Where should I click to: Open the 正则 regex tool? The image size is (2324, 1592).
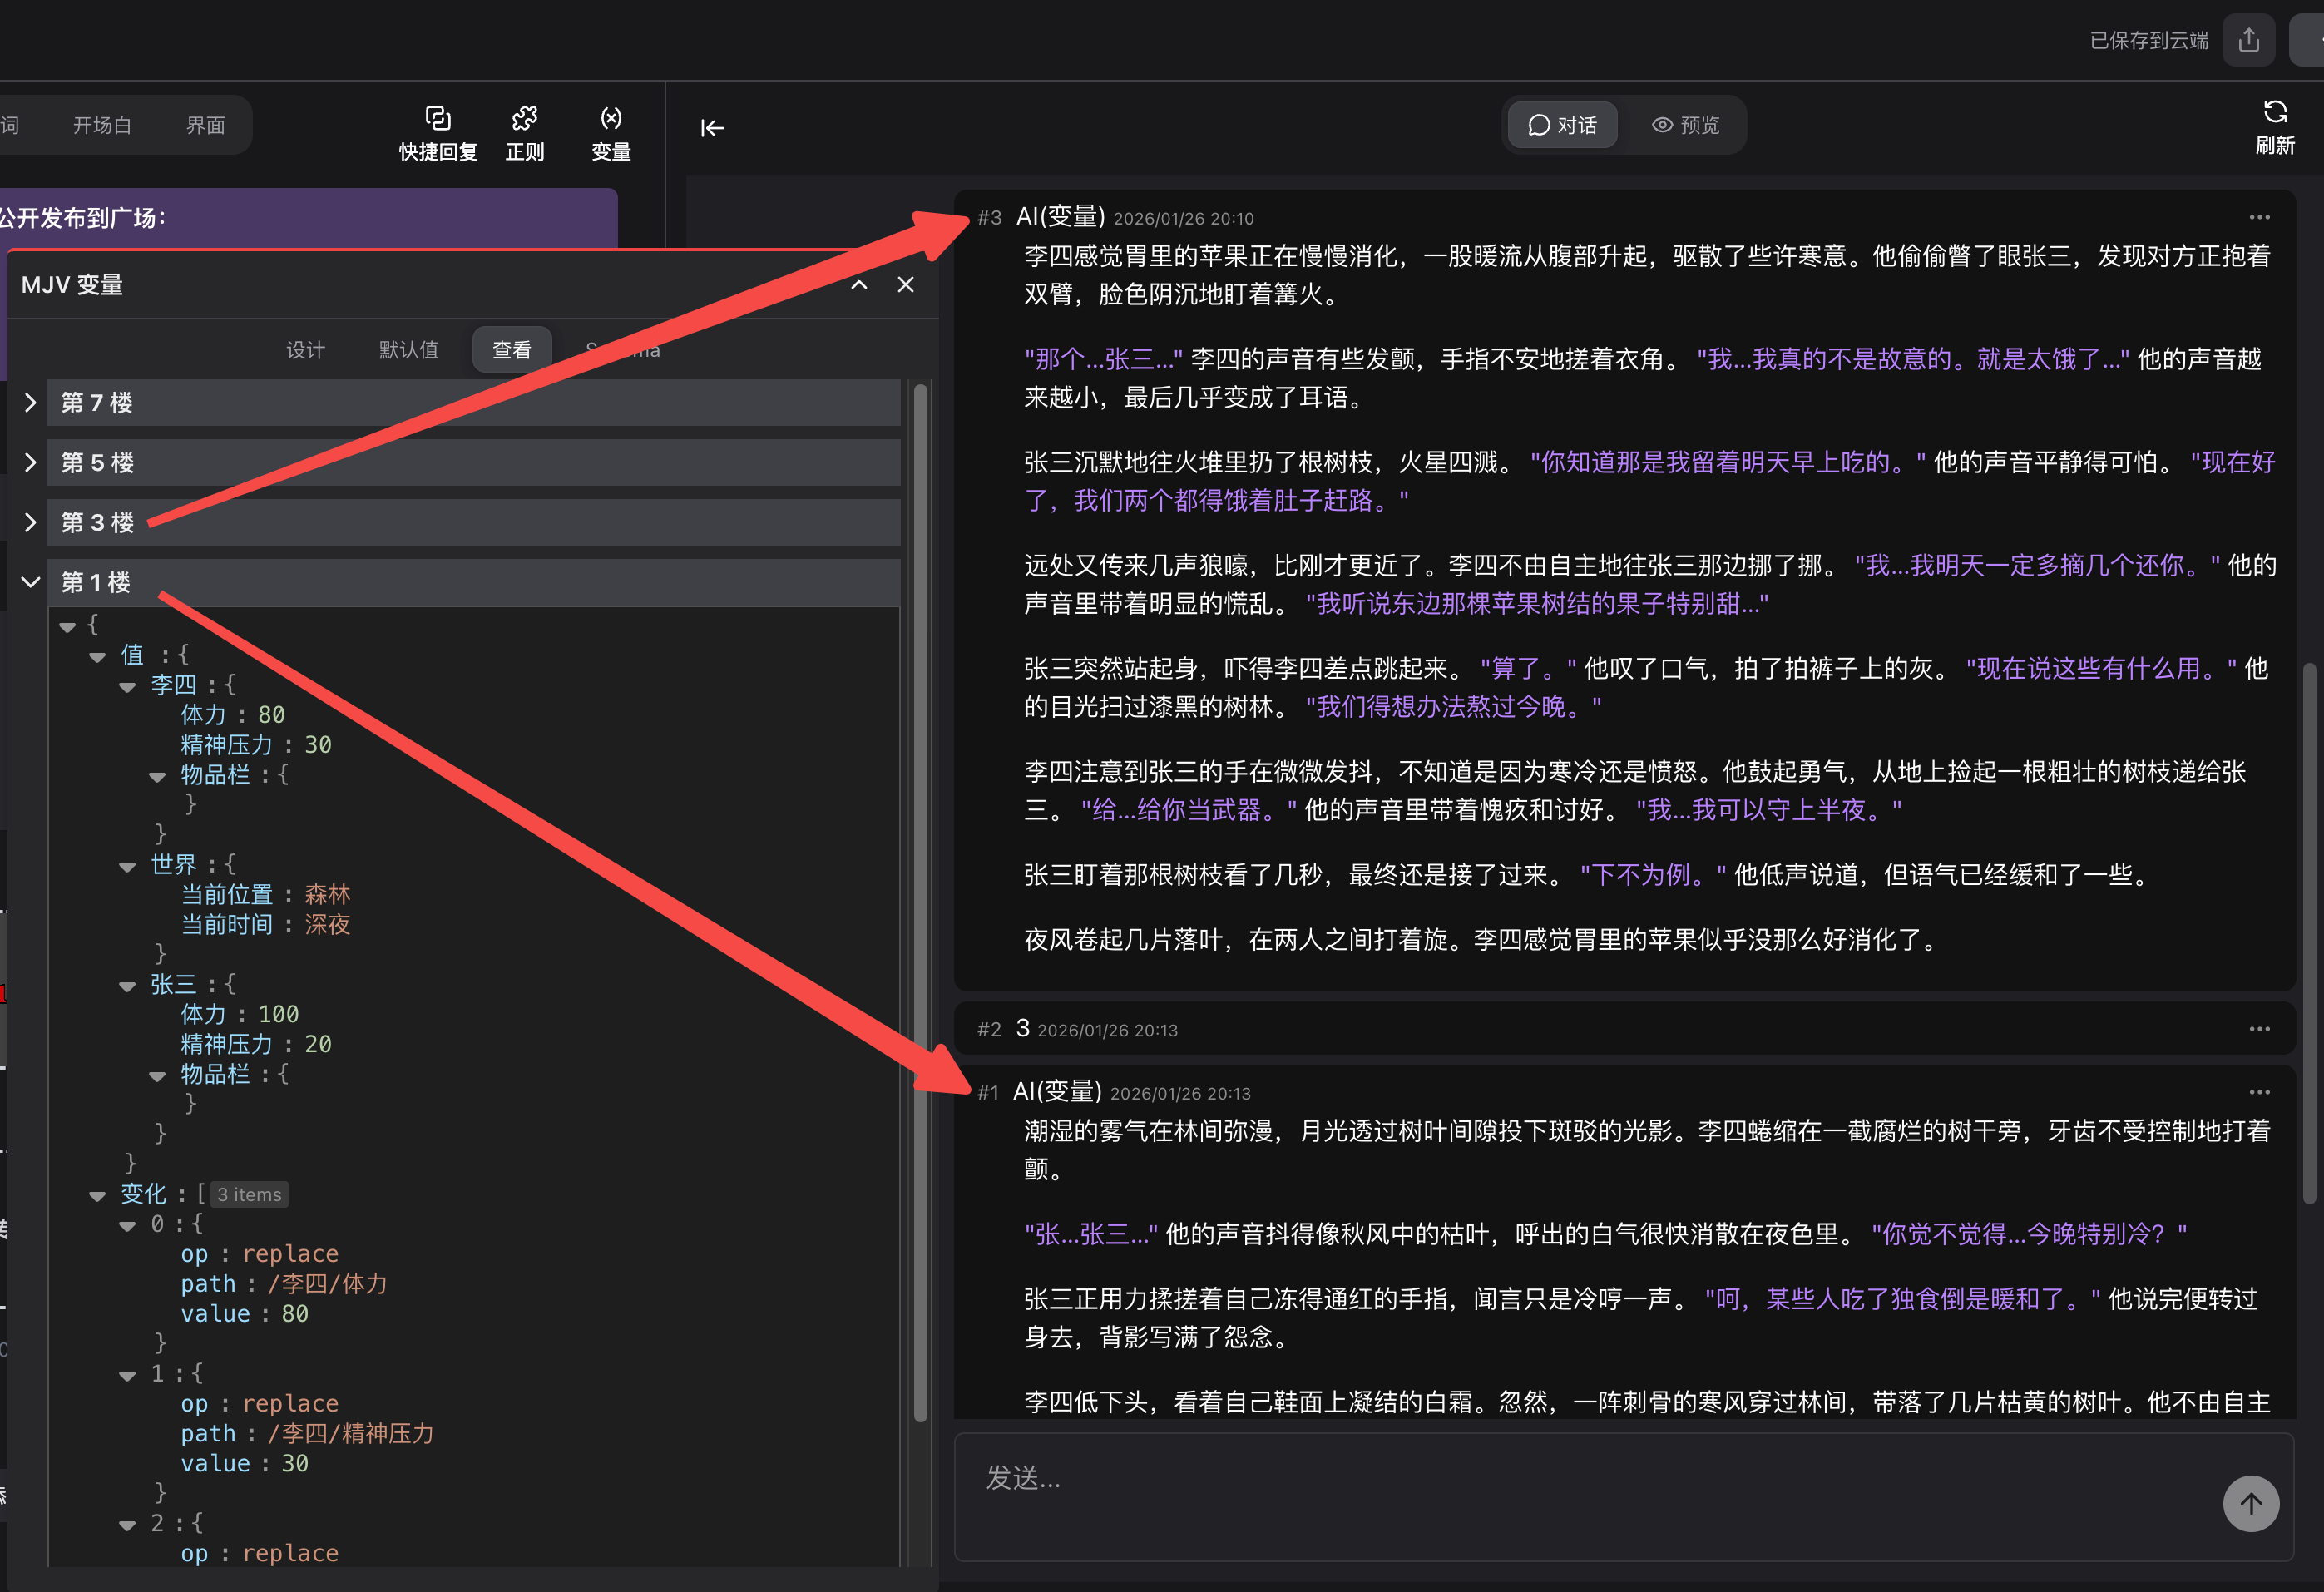[x=524, y=133]
